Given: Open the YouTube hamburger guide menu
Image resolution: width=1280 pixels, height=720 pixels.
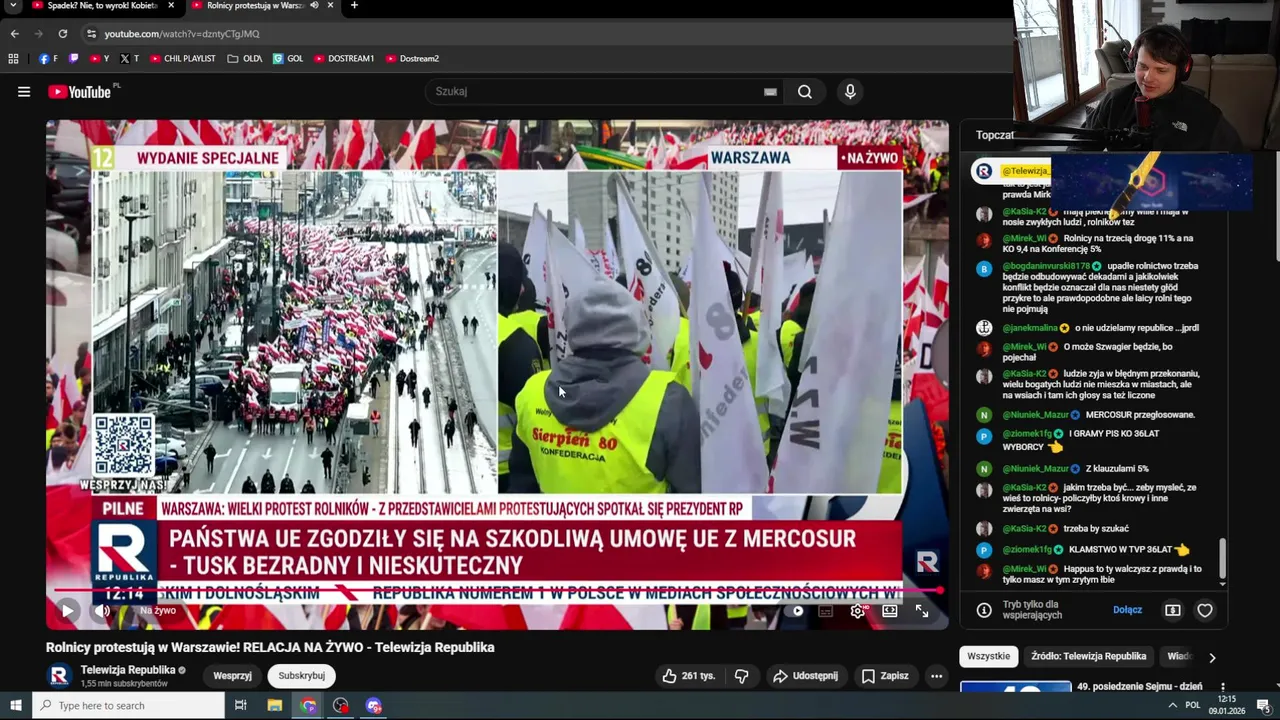Looking at the screenshot, I should click(x=24, y=92).
